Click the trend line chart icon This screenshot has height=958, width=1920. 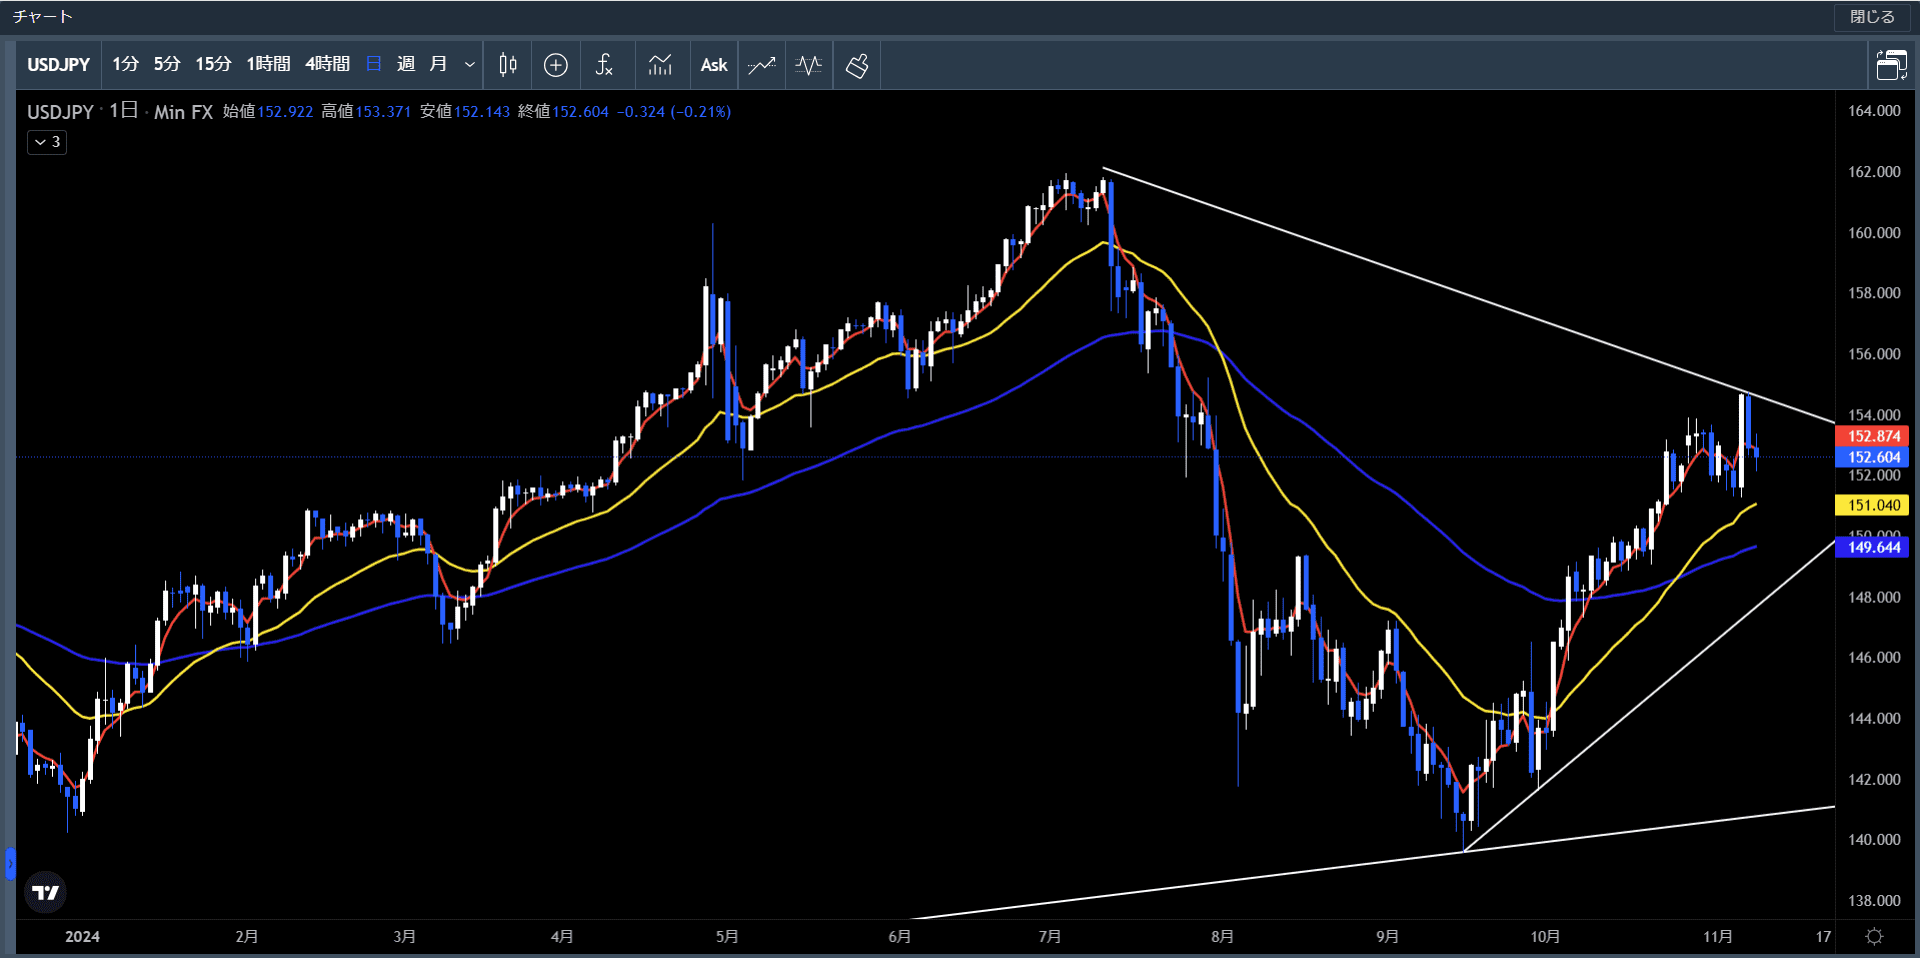pyautogui.click(x=762, y=65)
